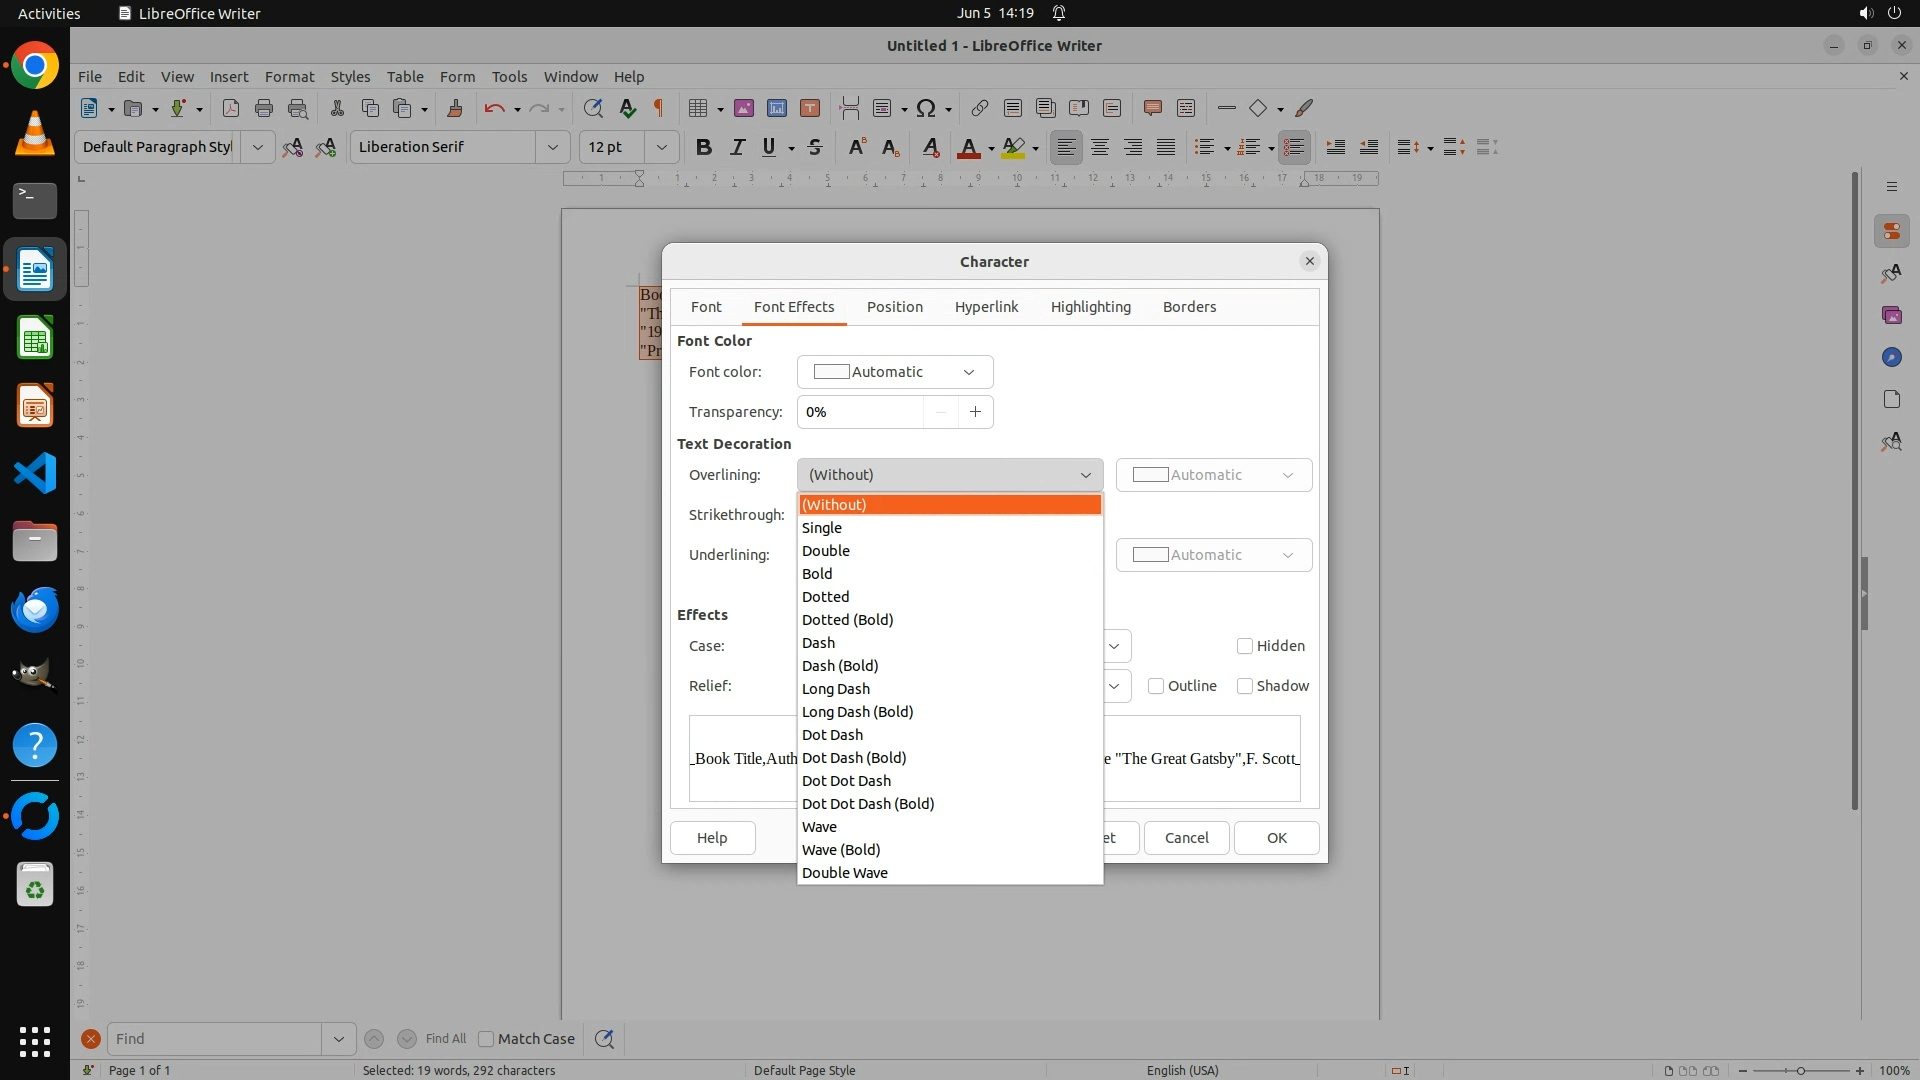
Task: Click the Center alignment icon
Action: (x=1100, y=147)
